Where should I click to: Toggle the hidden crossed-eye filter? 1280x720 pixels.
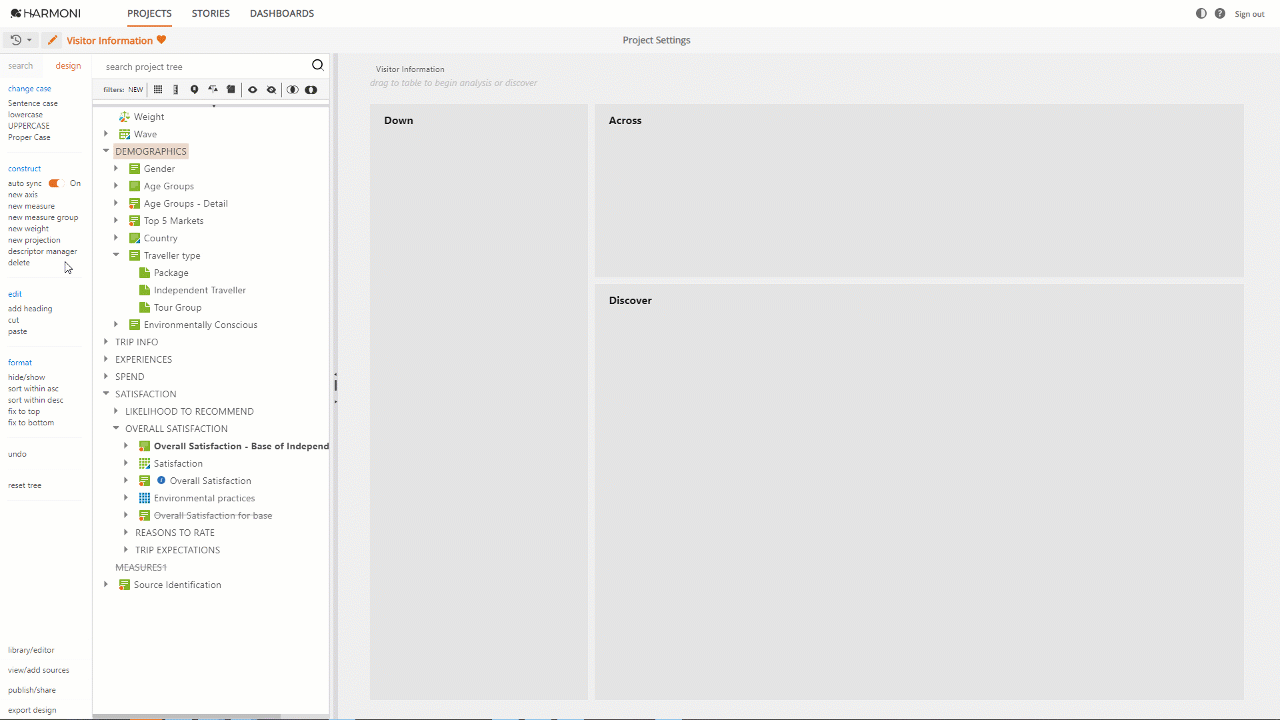(271, 90)
